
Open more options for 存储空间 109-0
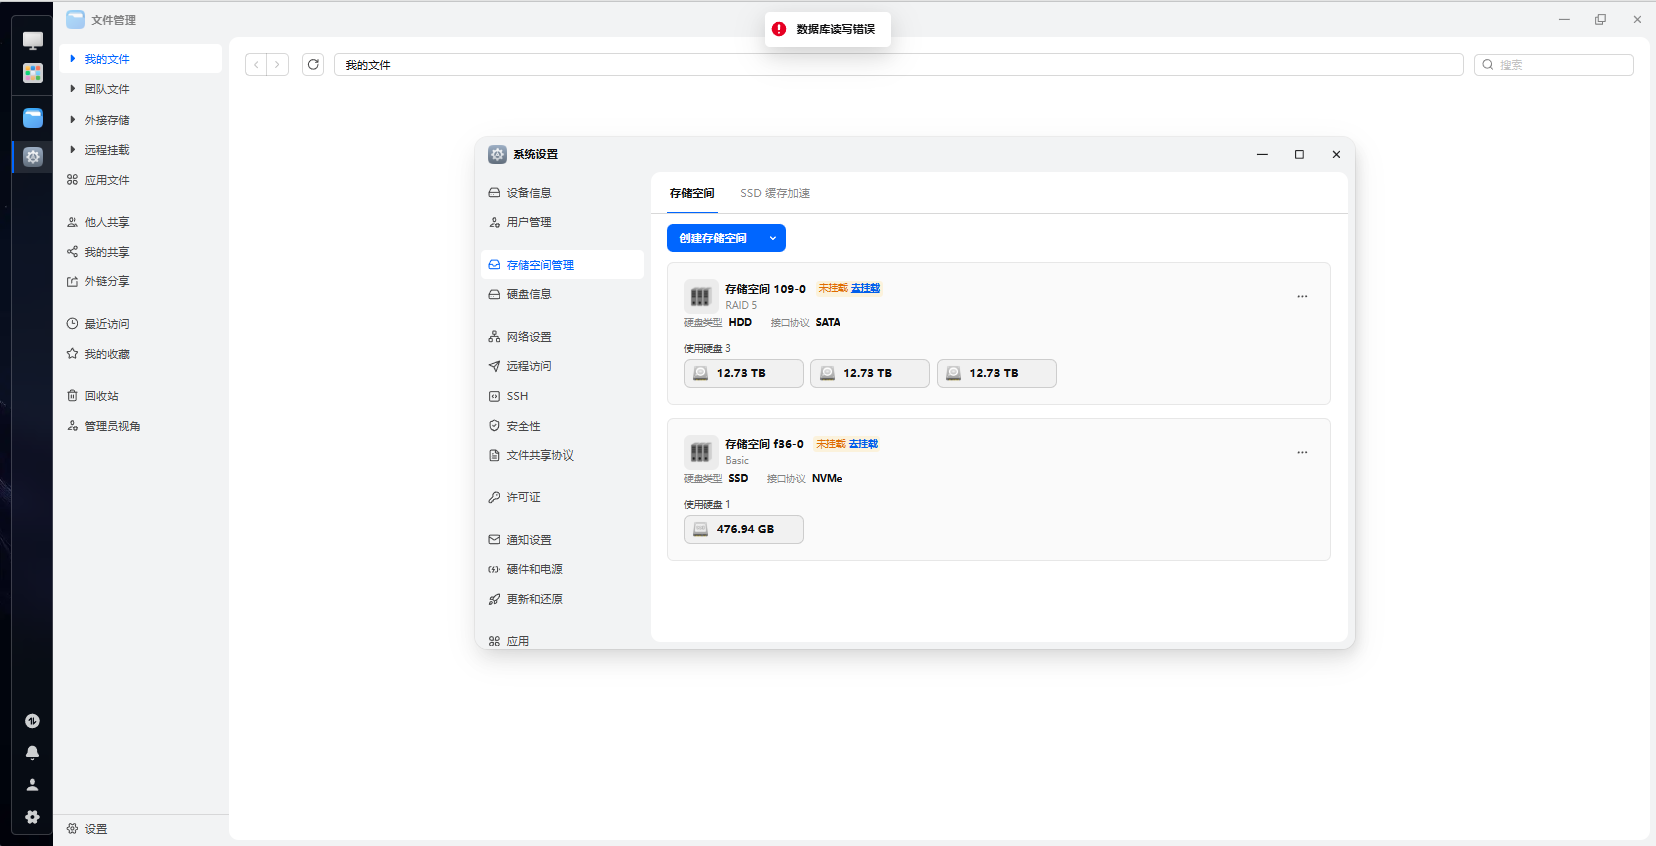(x=1302, y=296)
